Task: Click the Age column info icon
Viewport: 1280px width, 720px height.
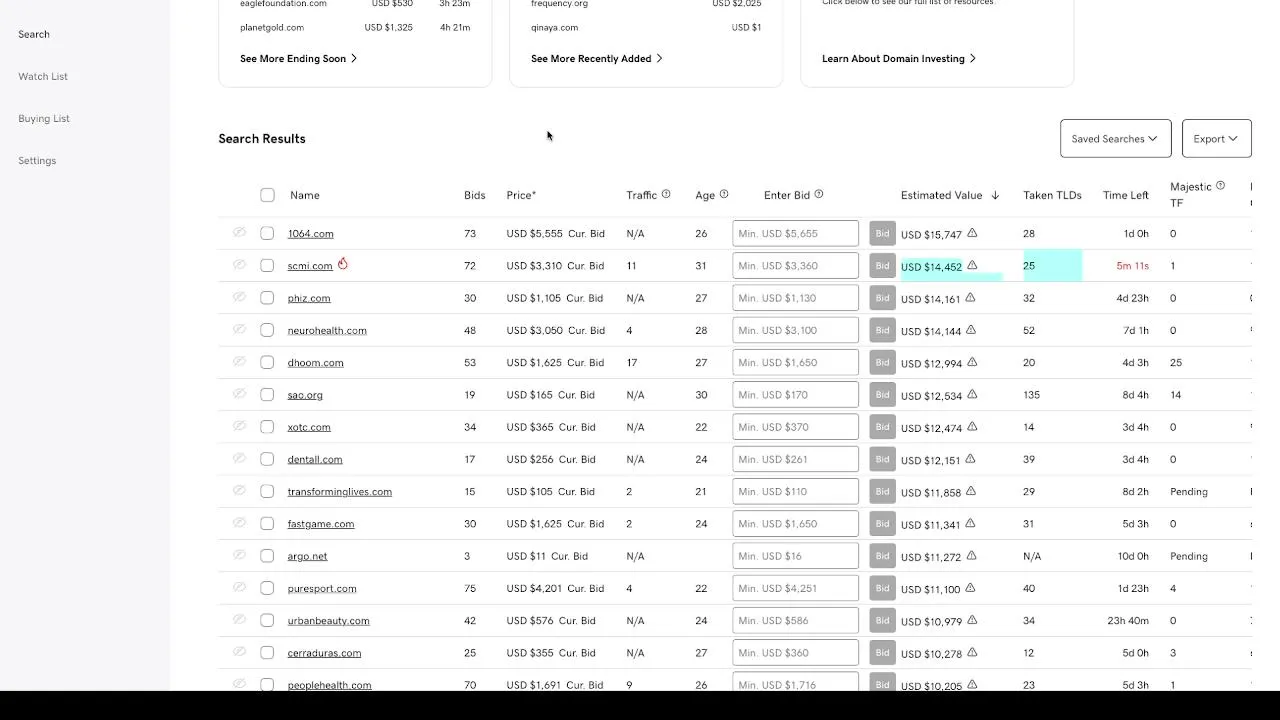Action: pyautogui.click(x=724, y=194)
